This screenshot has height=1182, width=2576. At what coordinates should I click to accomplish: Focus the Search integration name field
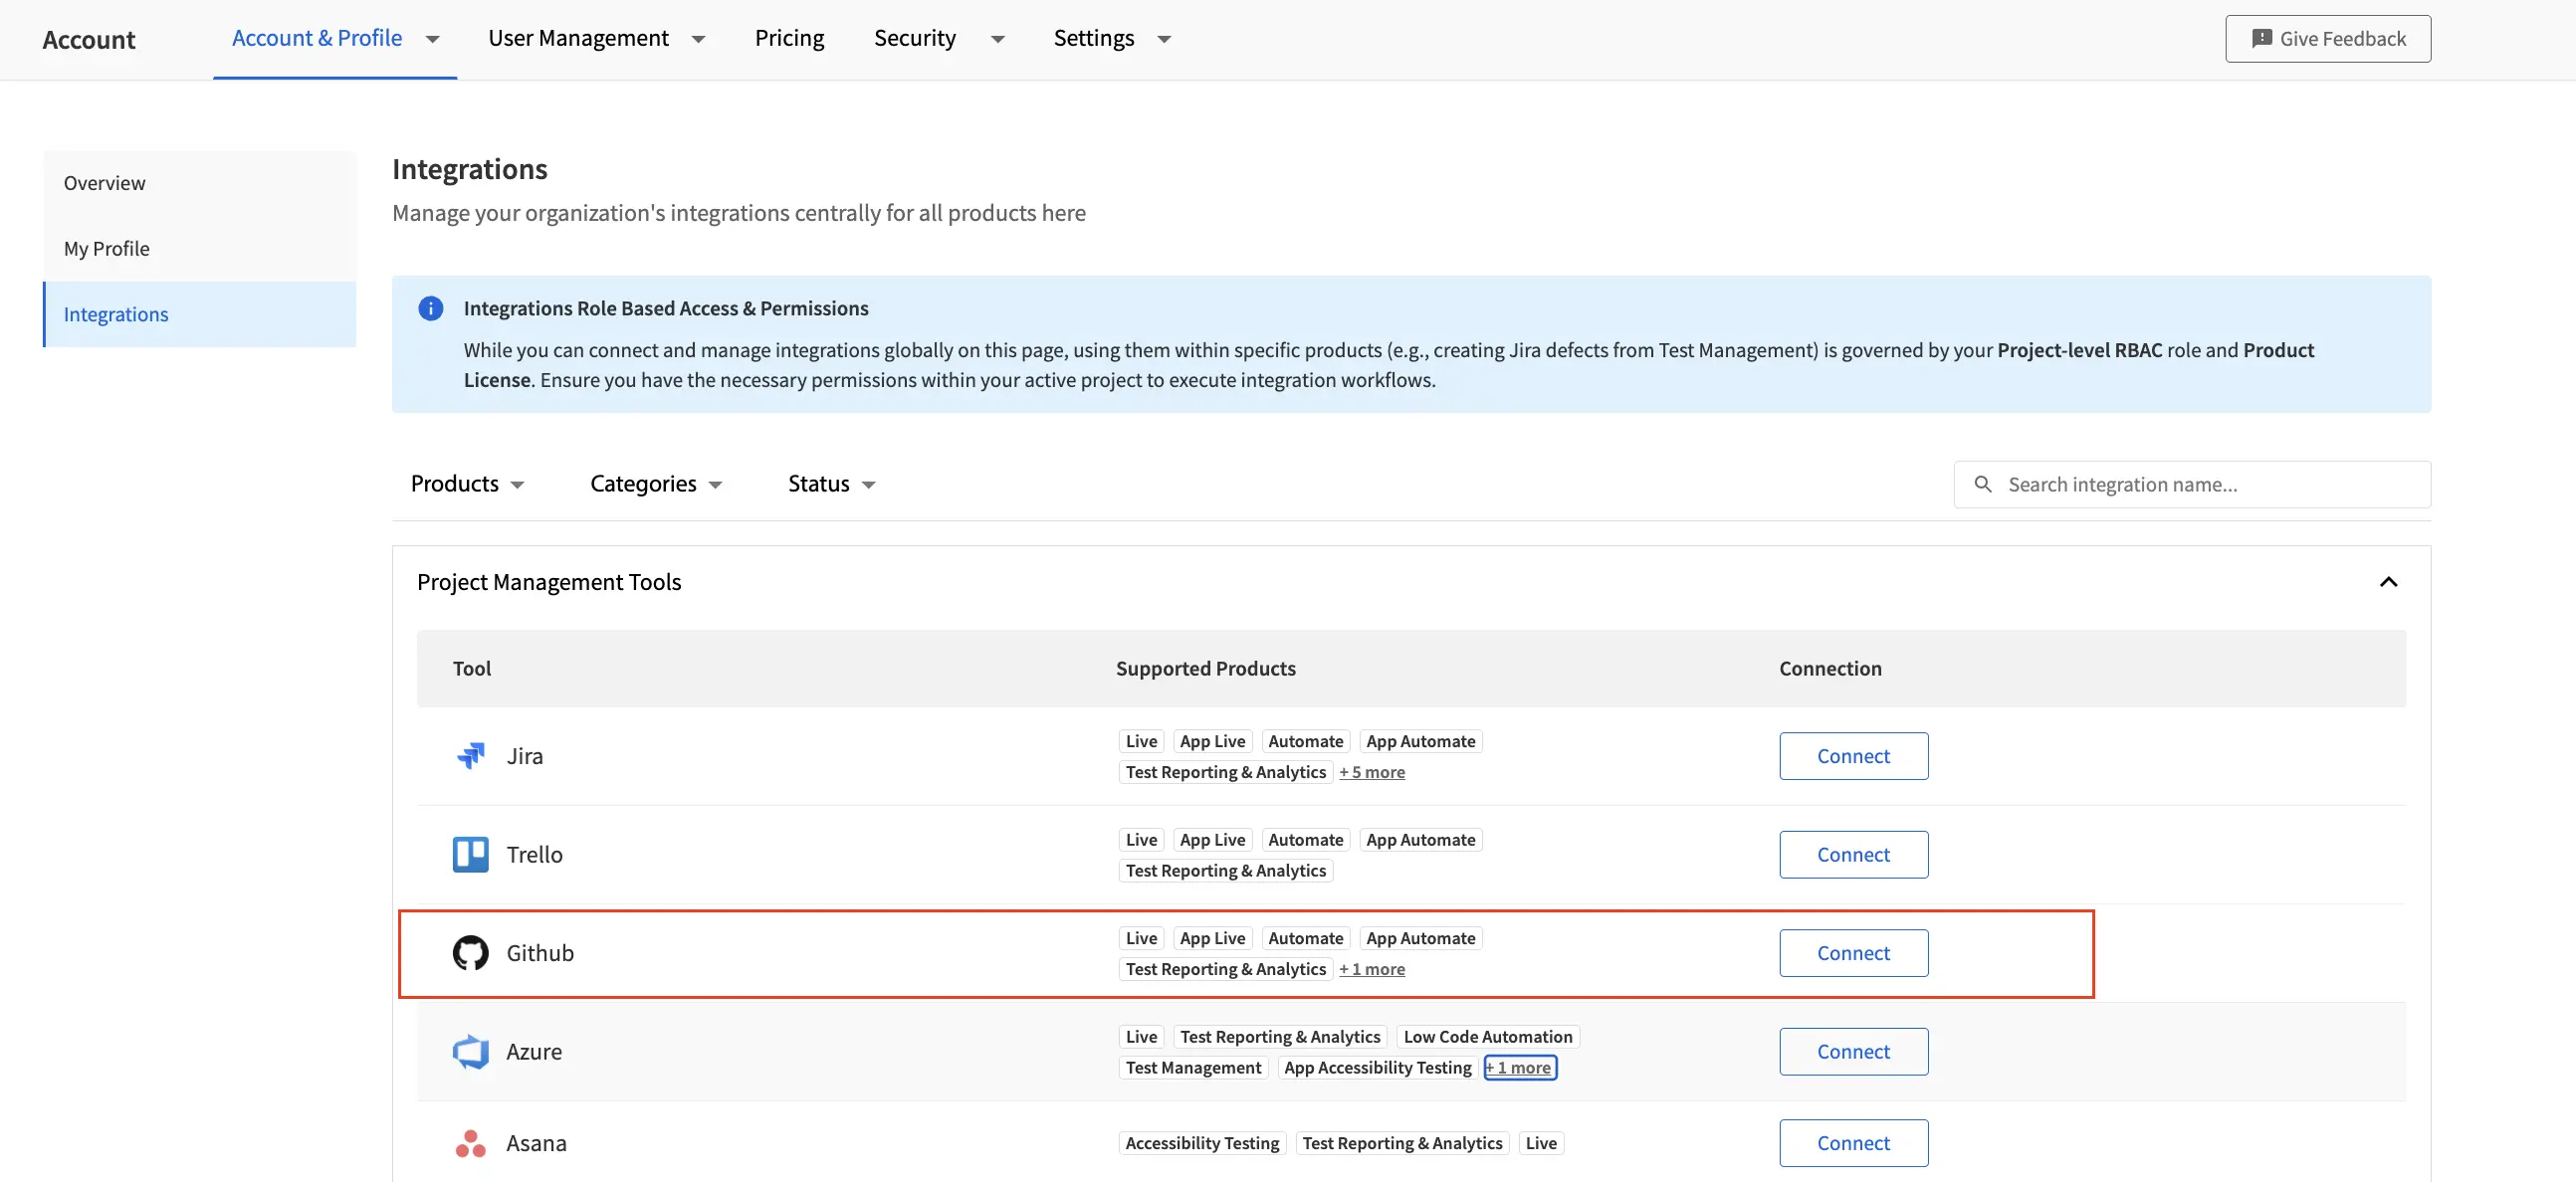click(x=2192, y=484)
